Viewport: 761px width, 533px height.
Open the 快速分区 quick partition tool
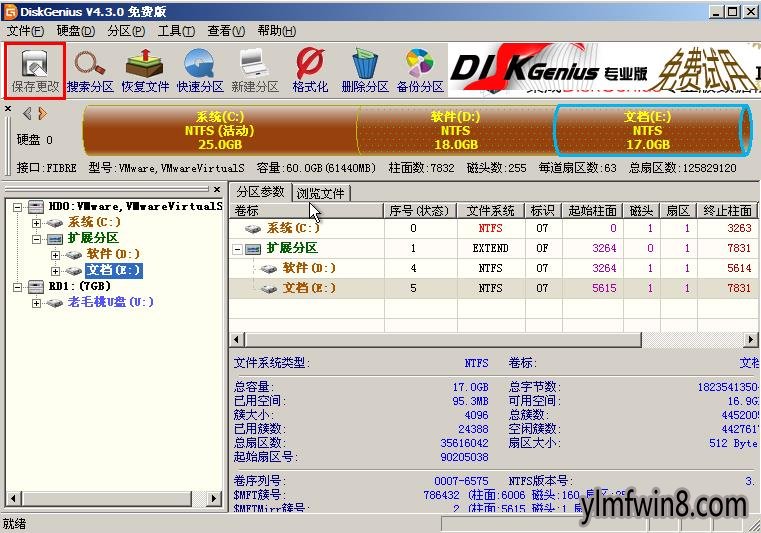tap(200, 71)
